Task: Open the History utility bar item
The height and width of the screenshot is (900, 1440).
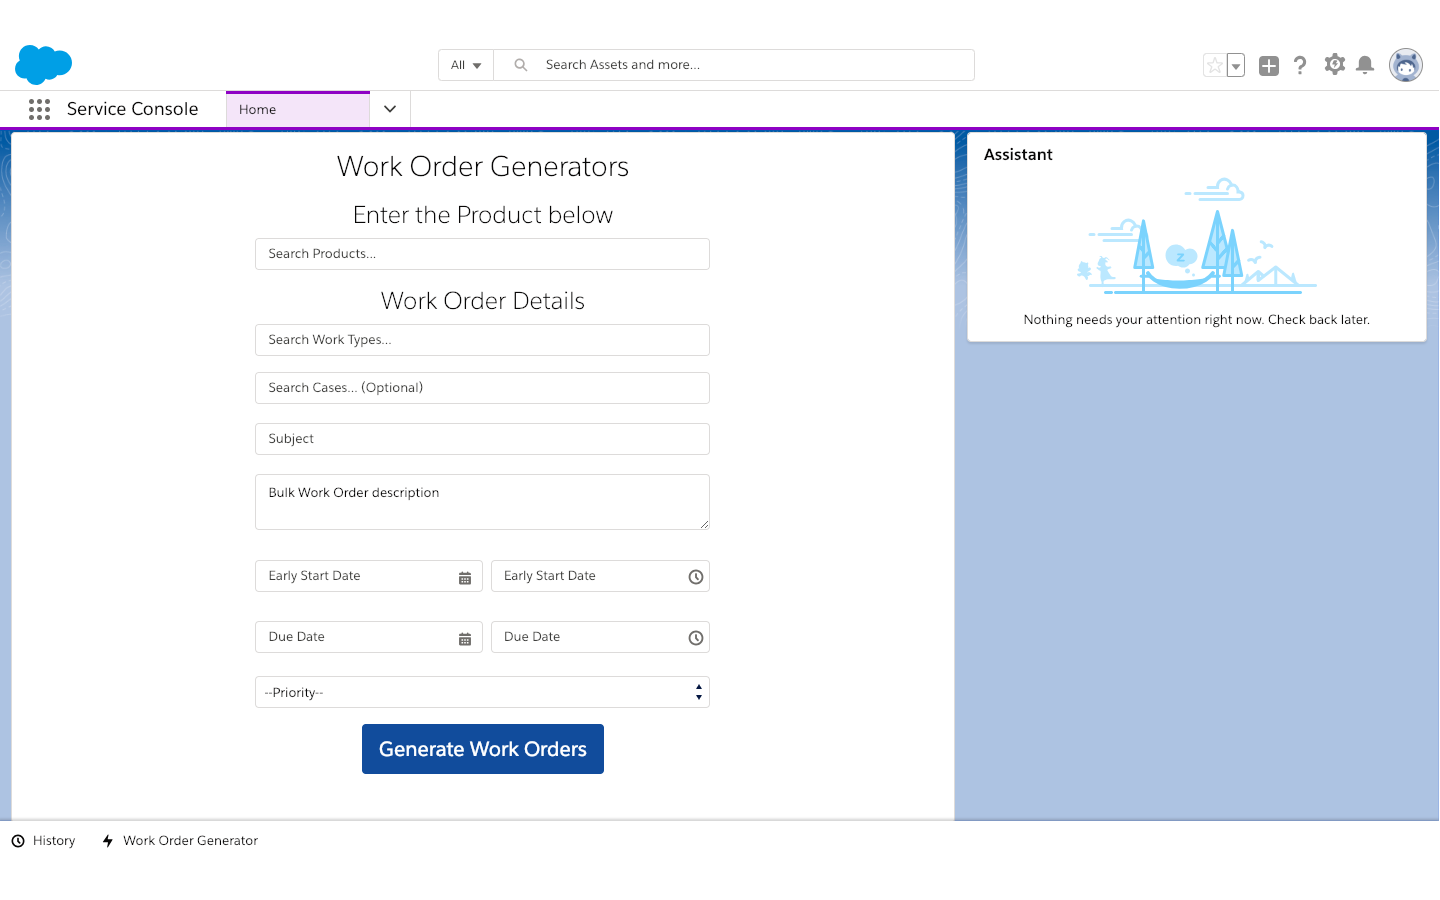Action: click(44, 841)
